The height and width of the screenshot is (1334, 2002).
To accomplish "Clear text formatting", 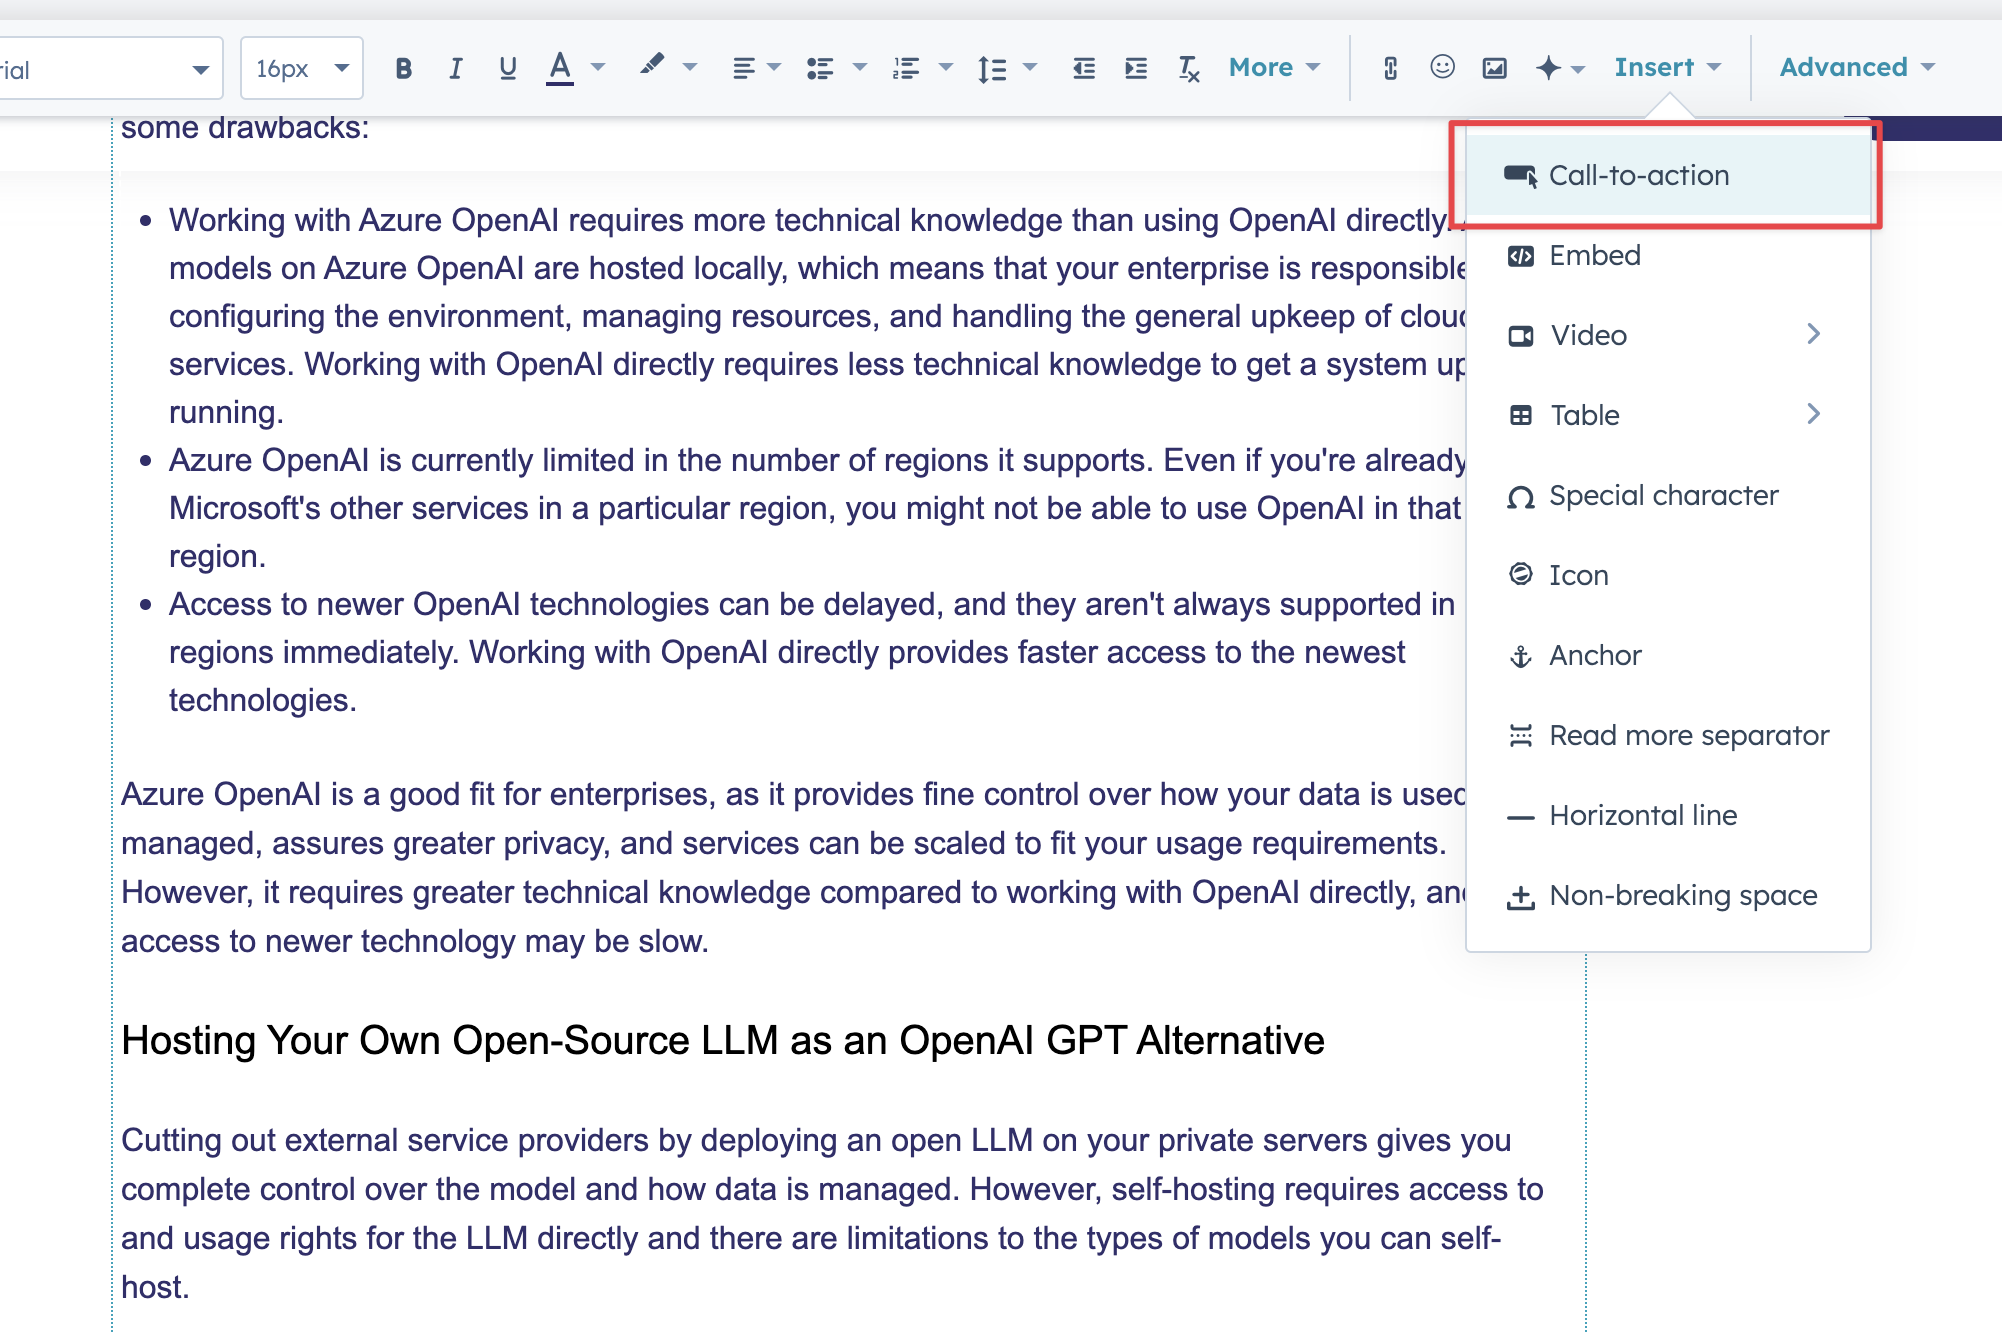I will click(x=1188, y=68).
